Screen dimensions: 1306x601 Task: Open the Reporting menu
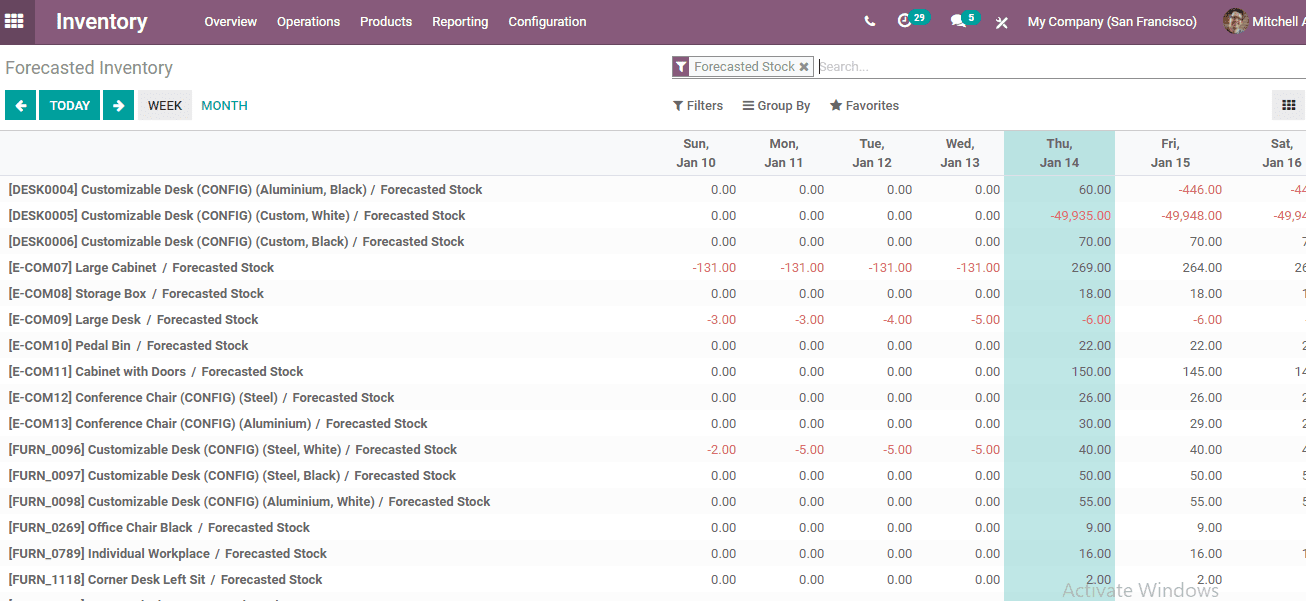coord(460,22)
